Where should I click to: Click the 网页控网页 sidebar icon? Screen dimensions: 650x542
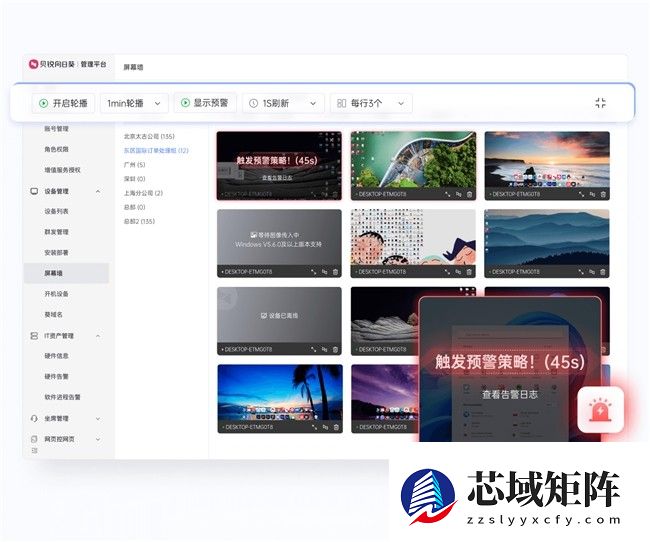pyautogui.click(x=34, y=439)
